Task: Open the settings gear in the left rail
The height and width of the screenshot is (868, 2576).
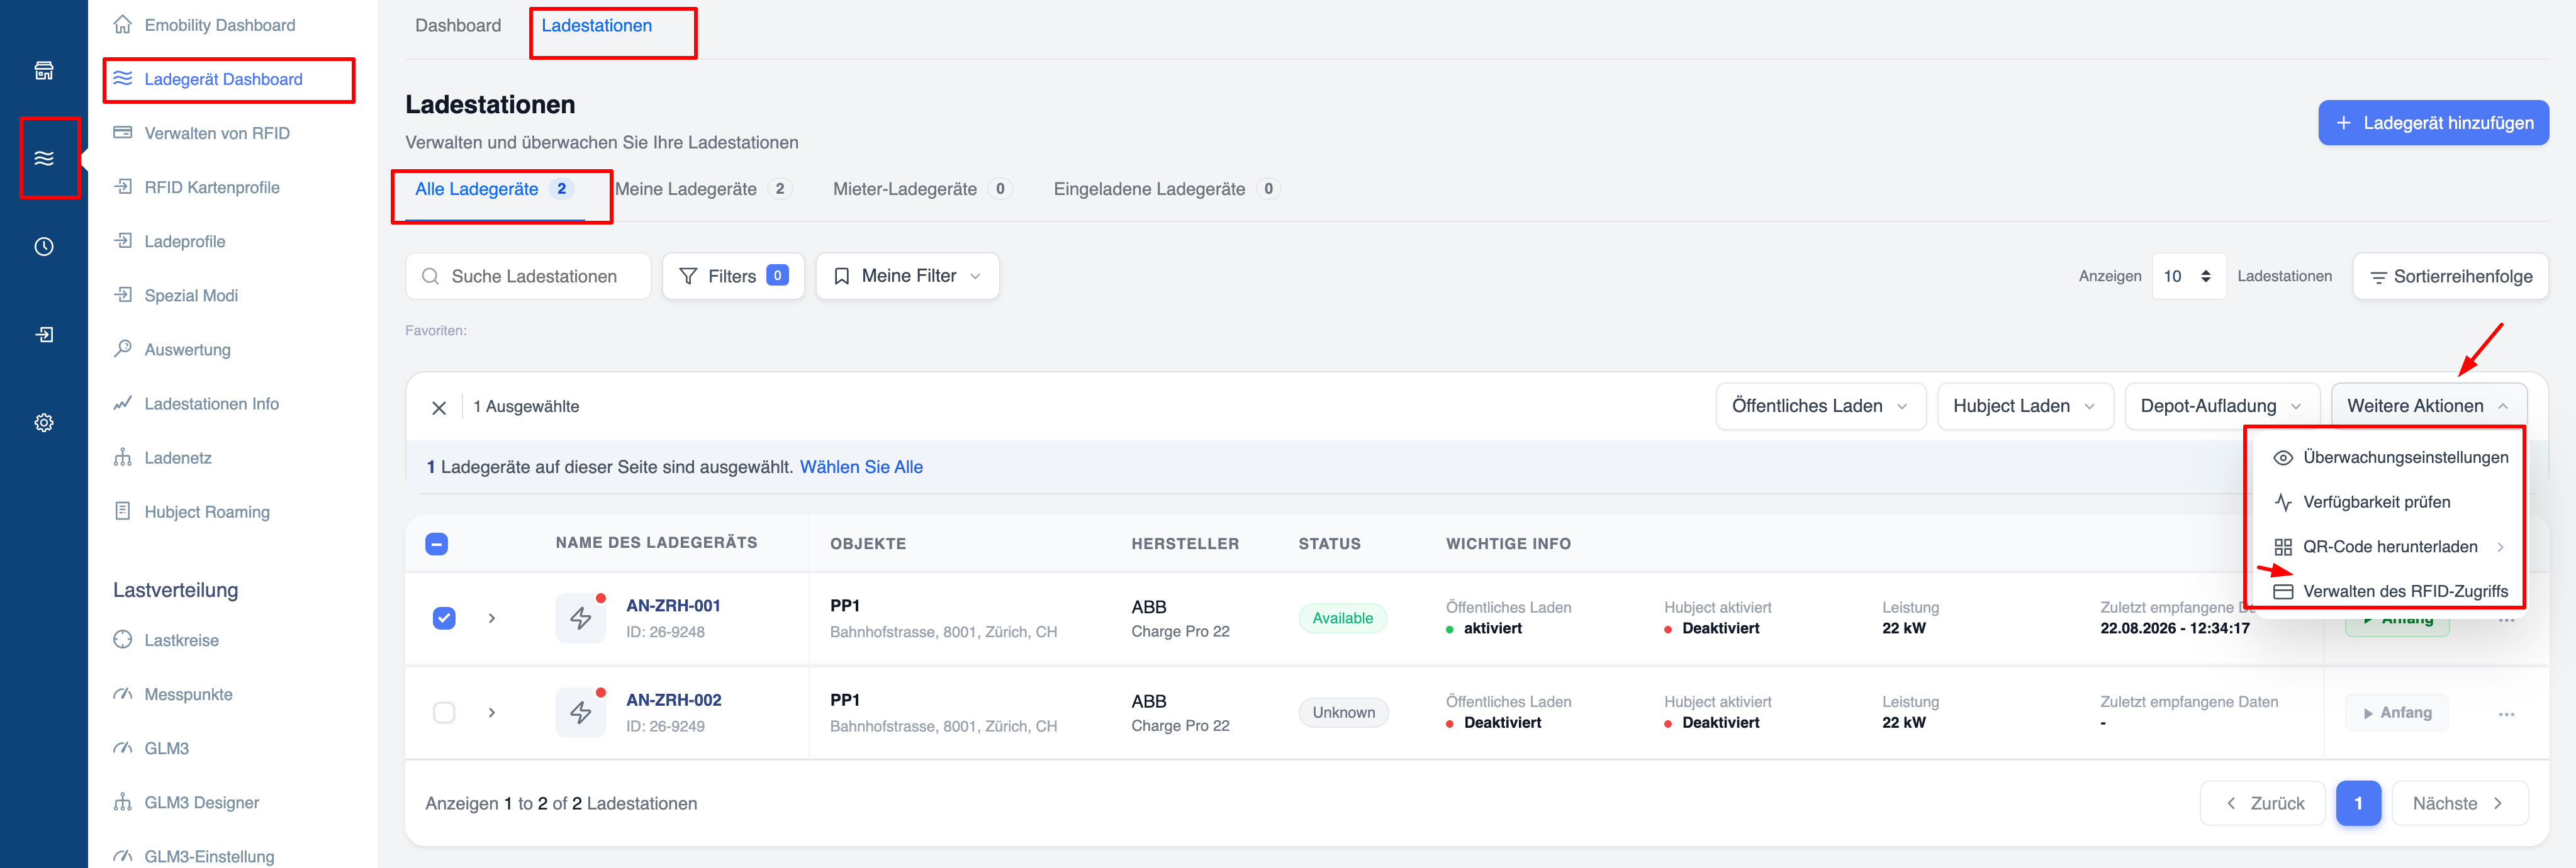Action: tap(44, 422)
